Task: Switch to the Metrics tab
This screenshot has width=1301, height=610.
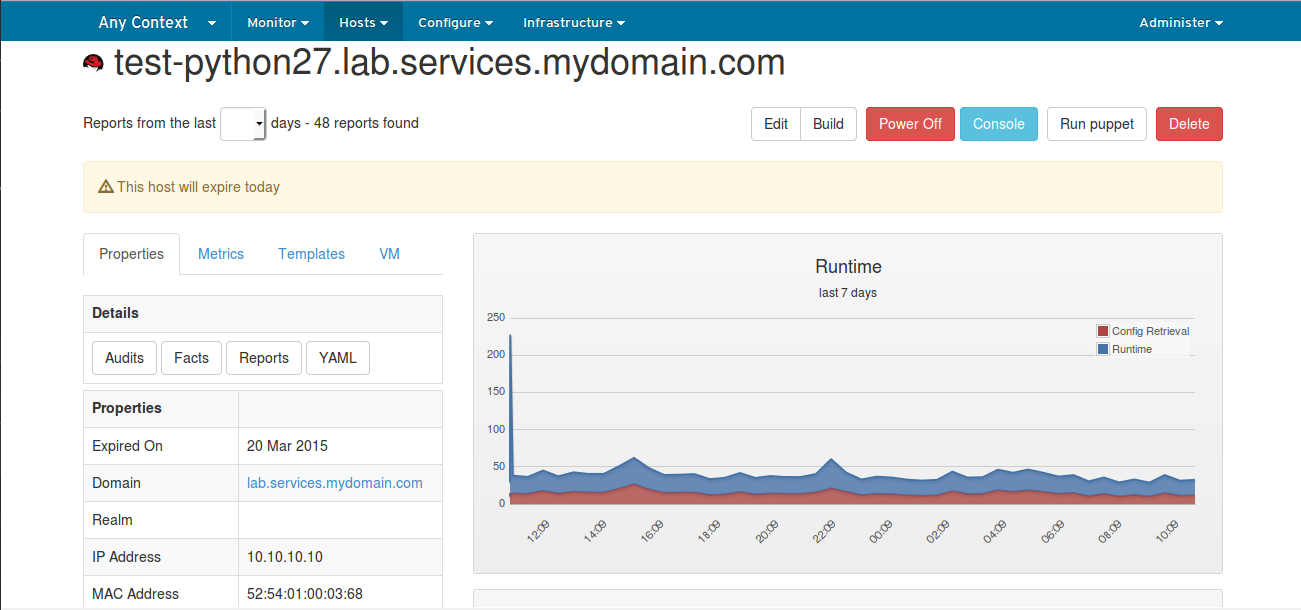Action: click(x=221, y=254)
